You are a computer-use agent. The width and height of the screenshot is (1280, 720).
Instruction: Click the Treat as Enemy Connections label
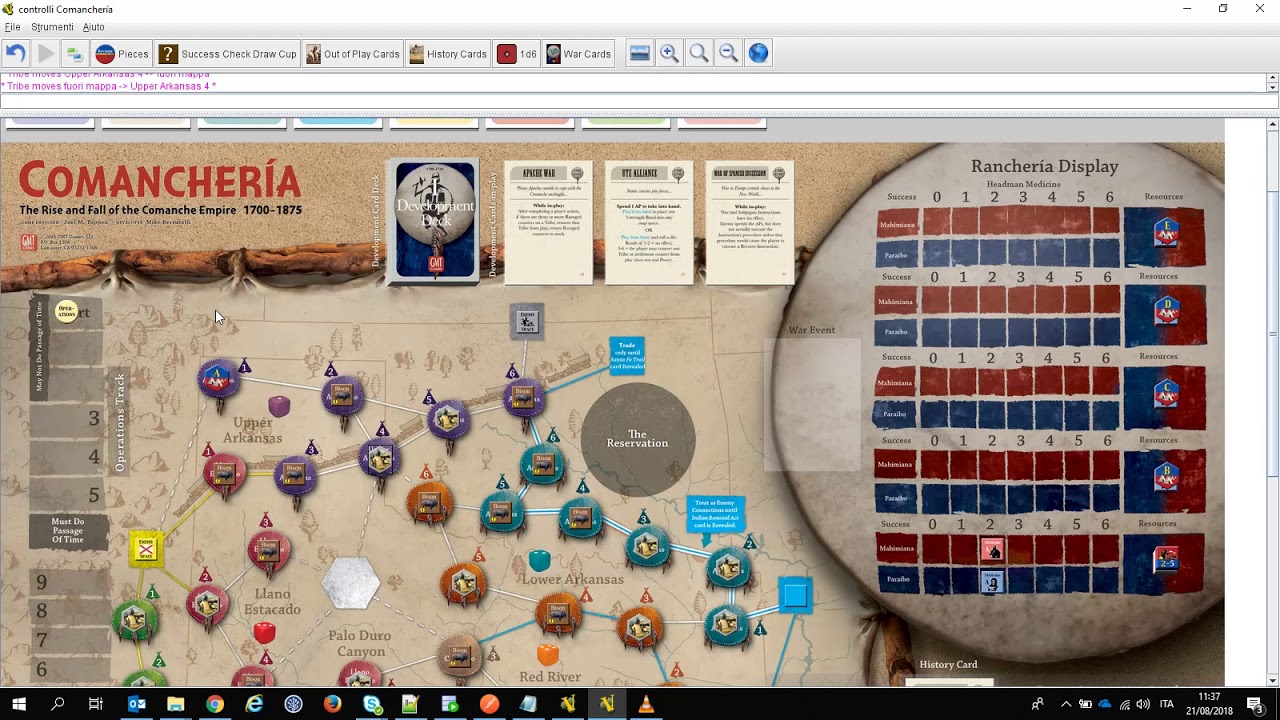715,515
